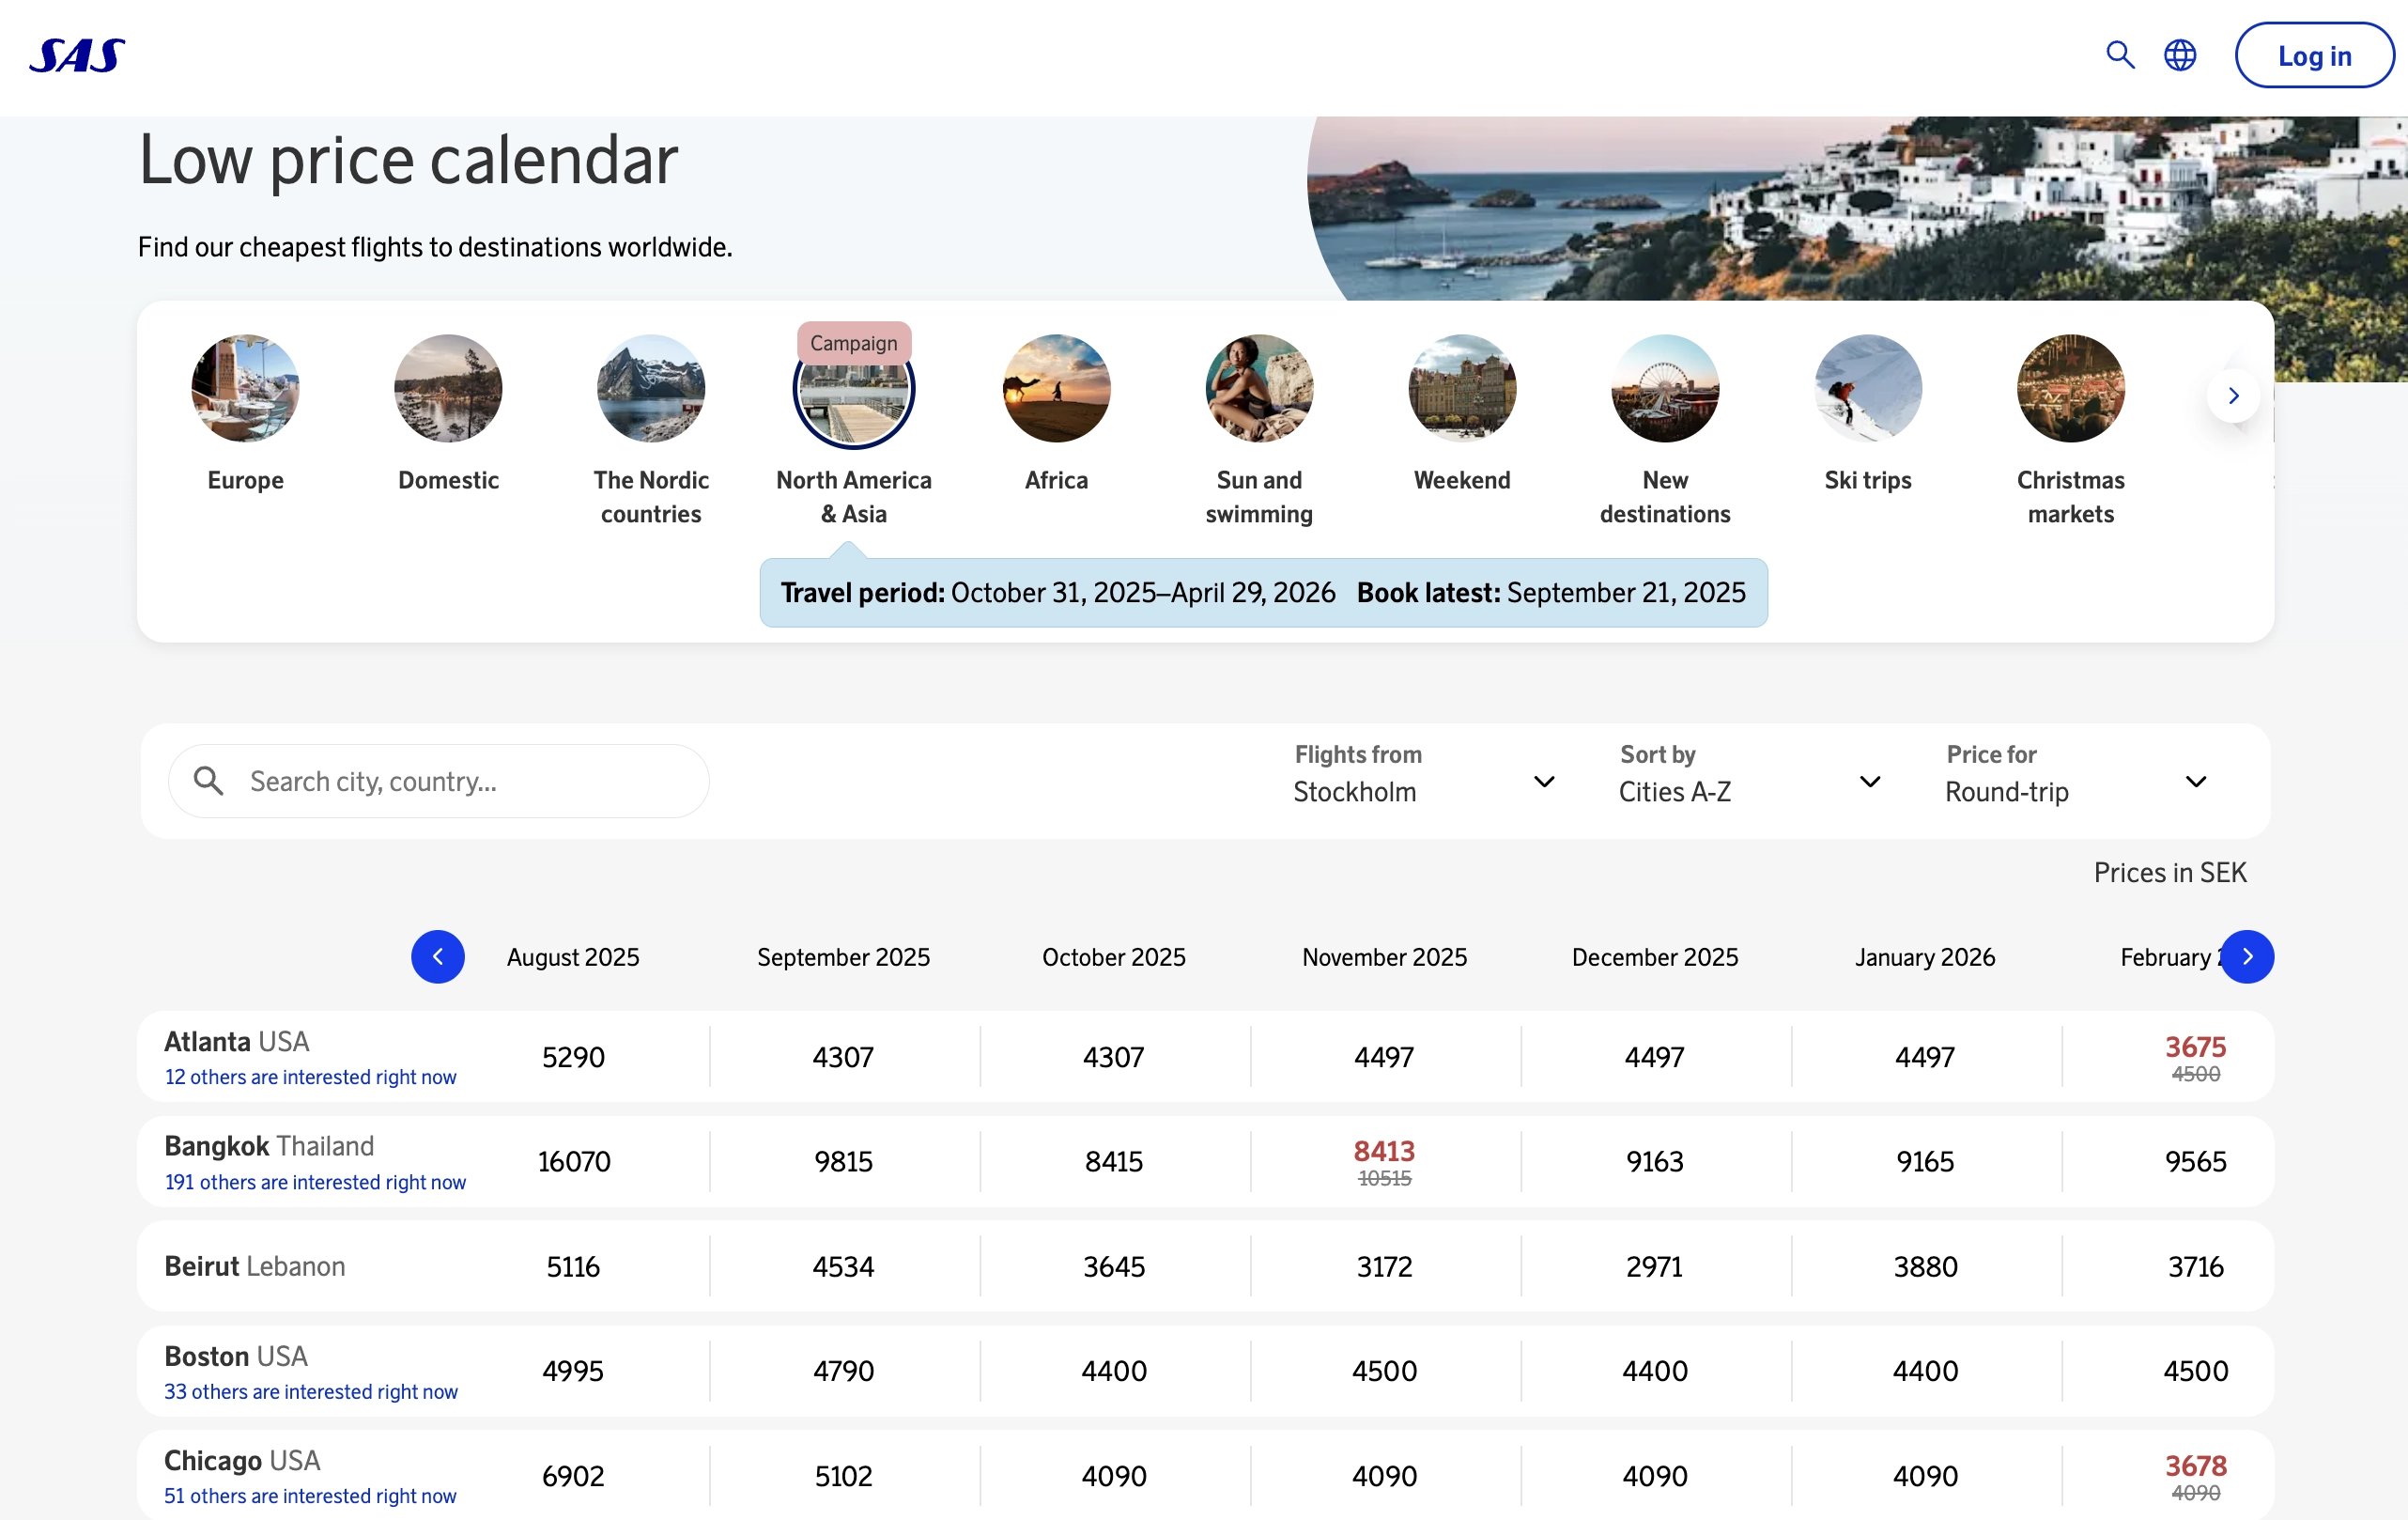Click the Prices in SEK label
The width and height of the screenshot is (2408, 1520).
[2170, 873]
